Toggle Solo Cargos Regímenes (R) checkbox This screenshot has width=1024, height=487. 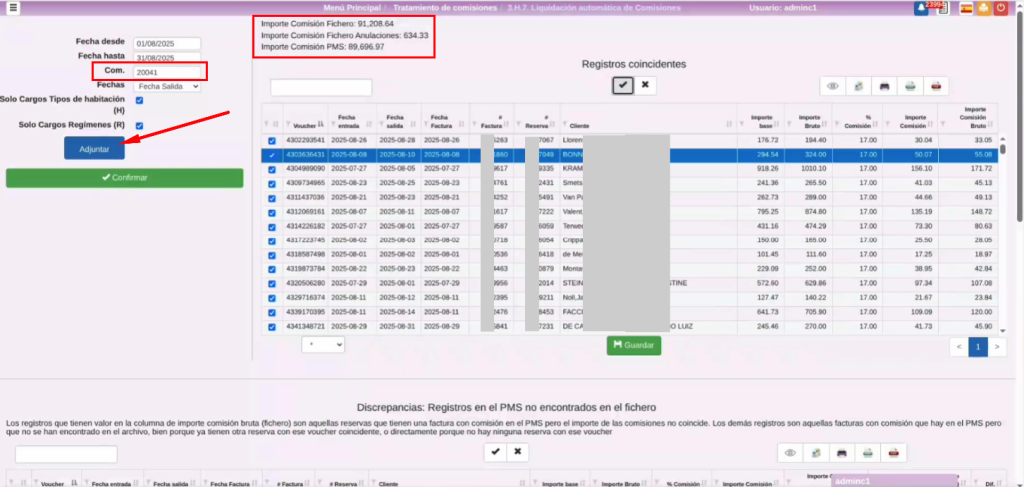140,125
